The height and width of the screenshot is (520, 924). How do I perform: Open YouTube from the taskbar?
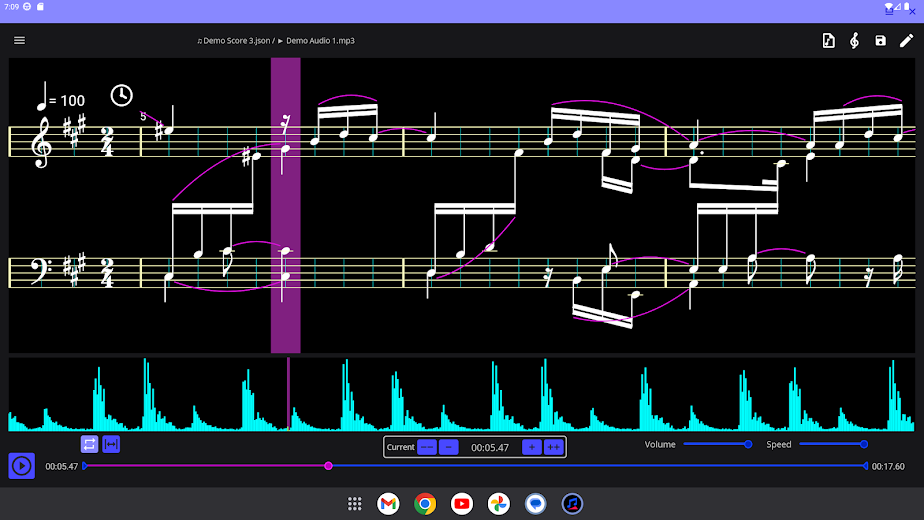tap(461, 503)
